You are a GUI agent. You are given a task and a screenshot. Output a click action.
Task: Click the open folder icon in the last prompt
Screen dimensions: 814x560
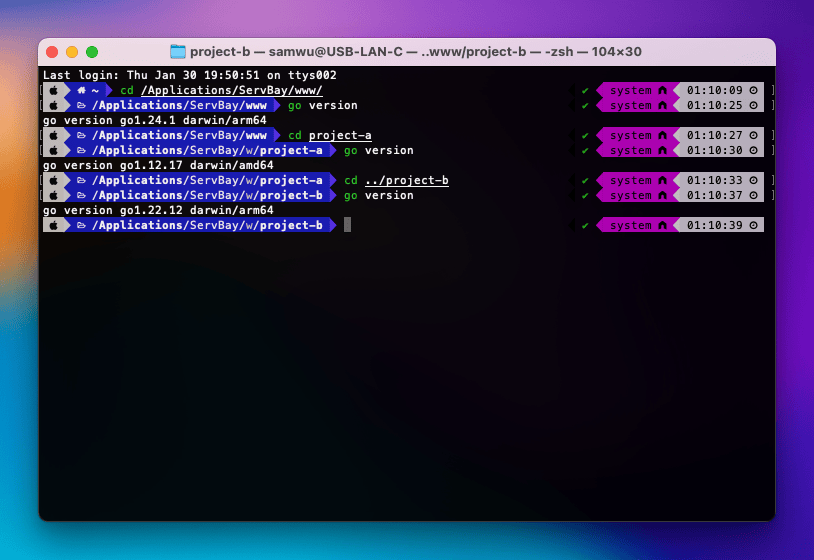[81, 226]
